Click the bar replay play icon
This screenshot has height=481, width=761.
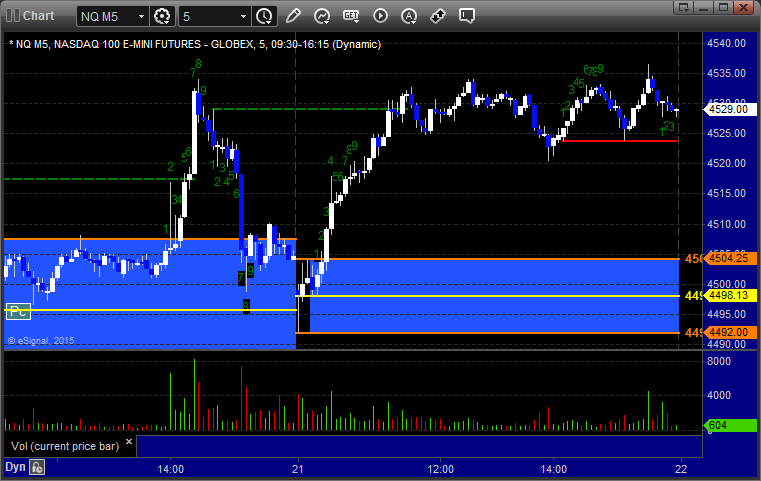[x=380, y=16]
